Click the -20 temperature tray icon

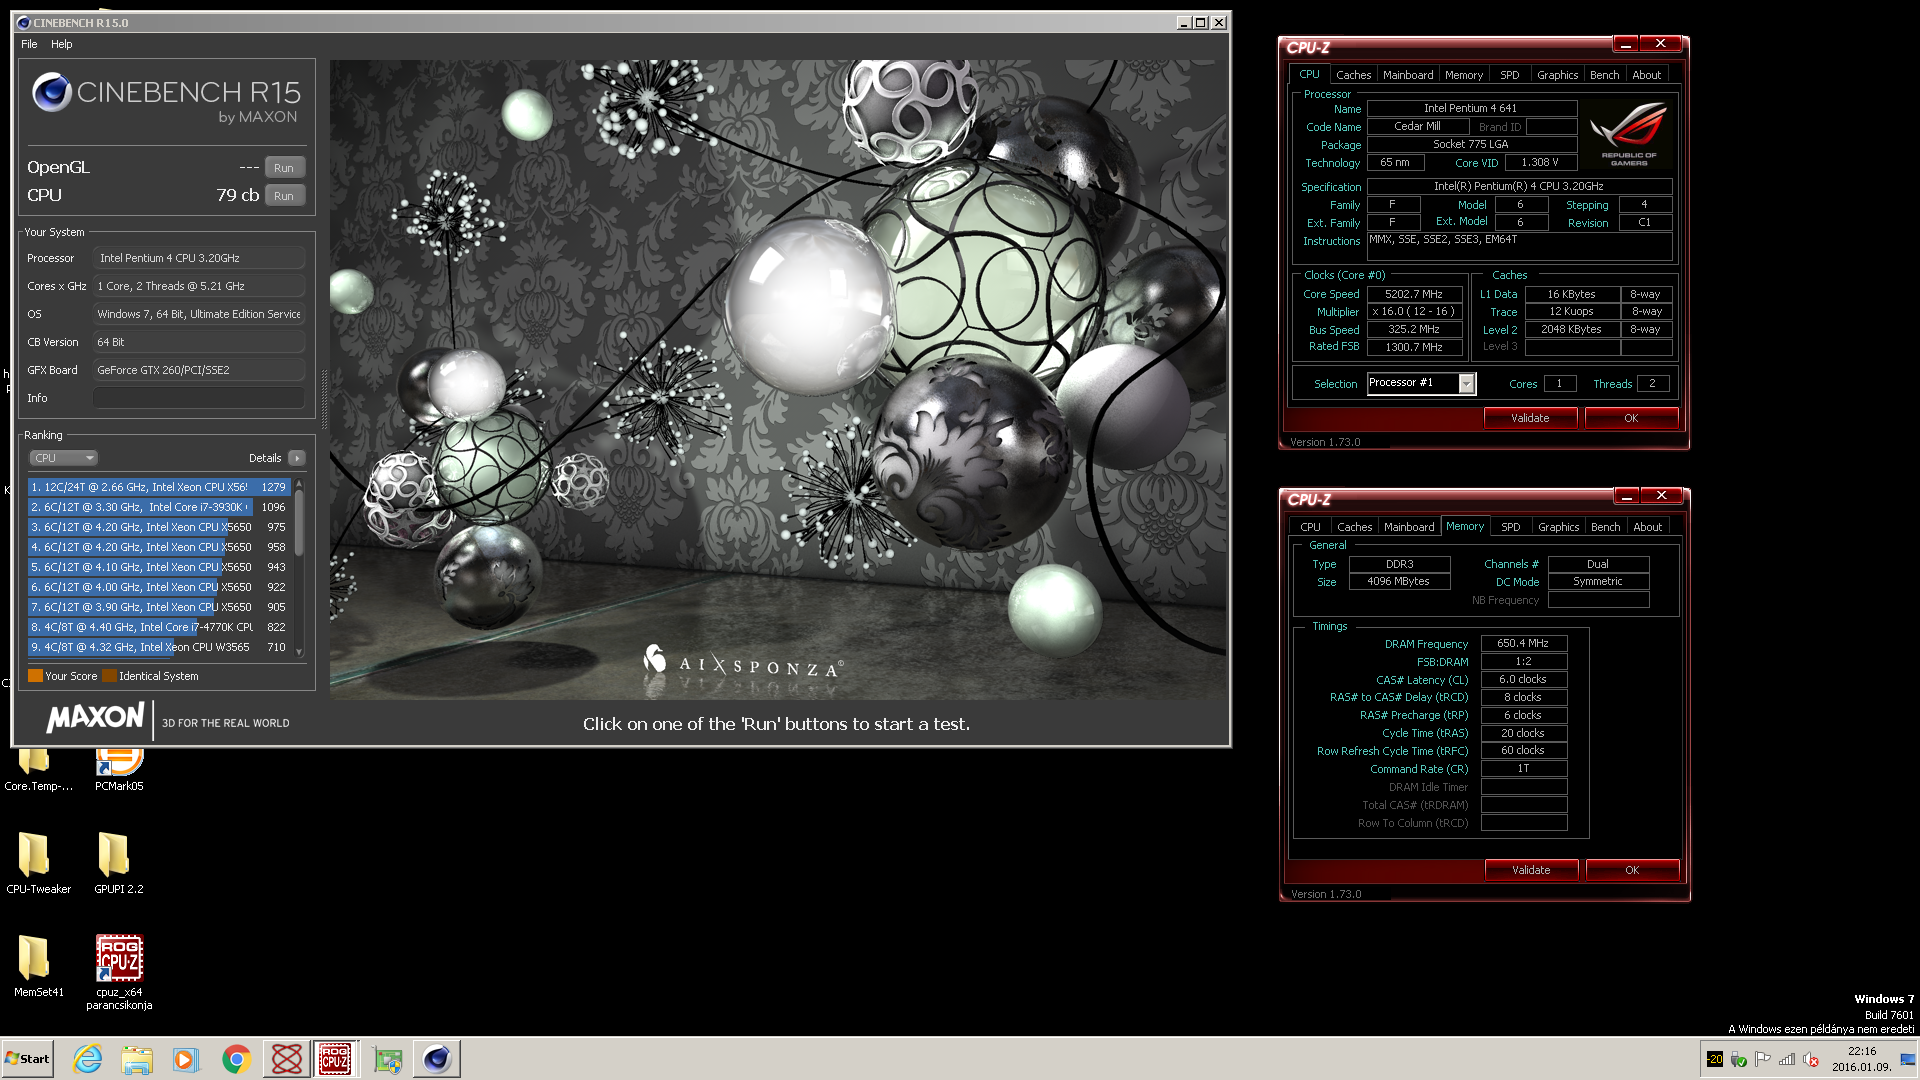pyautogui.click(x=1715, y=1059)
